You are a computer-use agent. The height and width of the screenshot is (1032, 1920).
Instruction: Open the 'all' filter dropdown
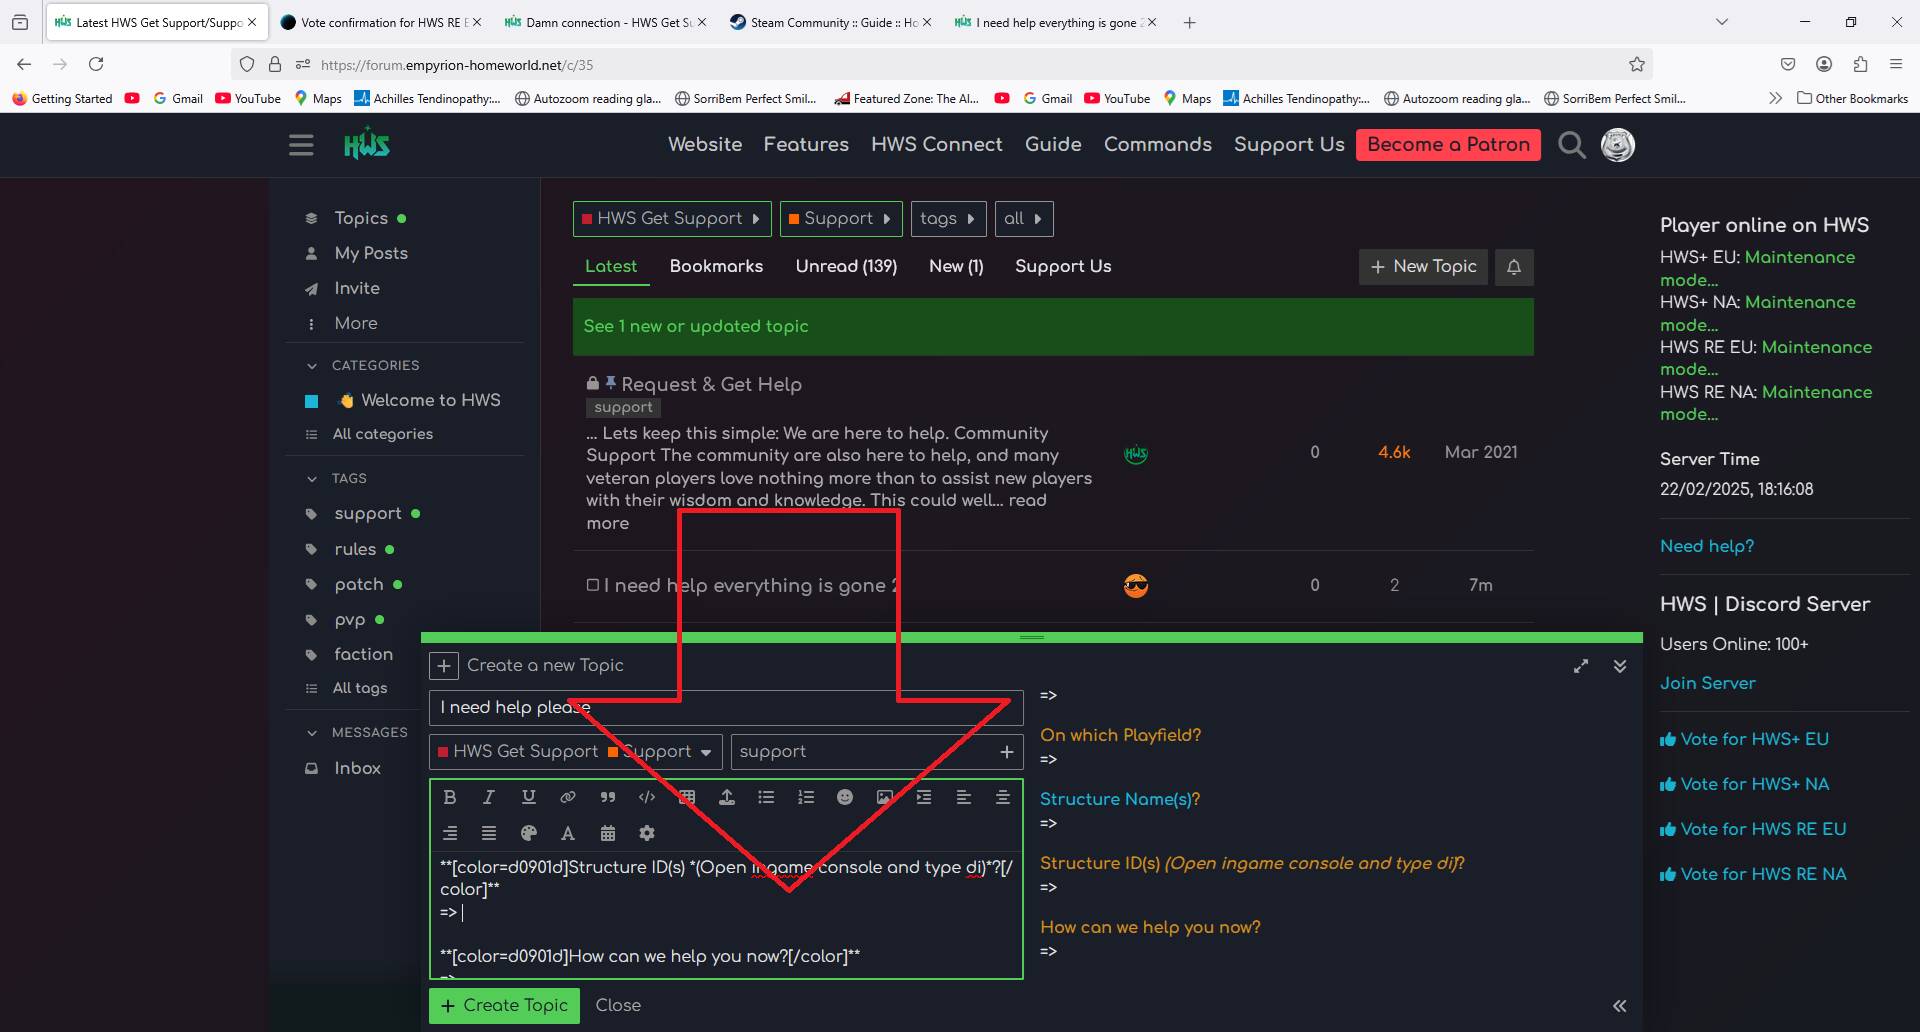tap(1024, 219)
